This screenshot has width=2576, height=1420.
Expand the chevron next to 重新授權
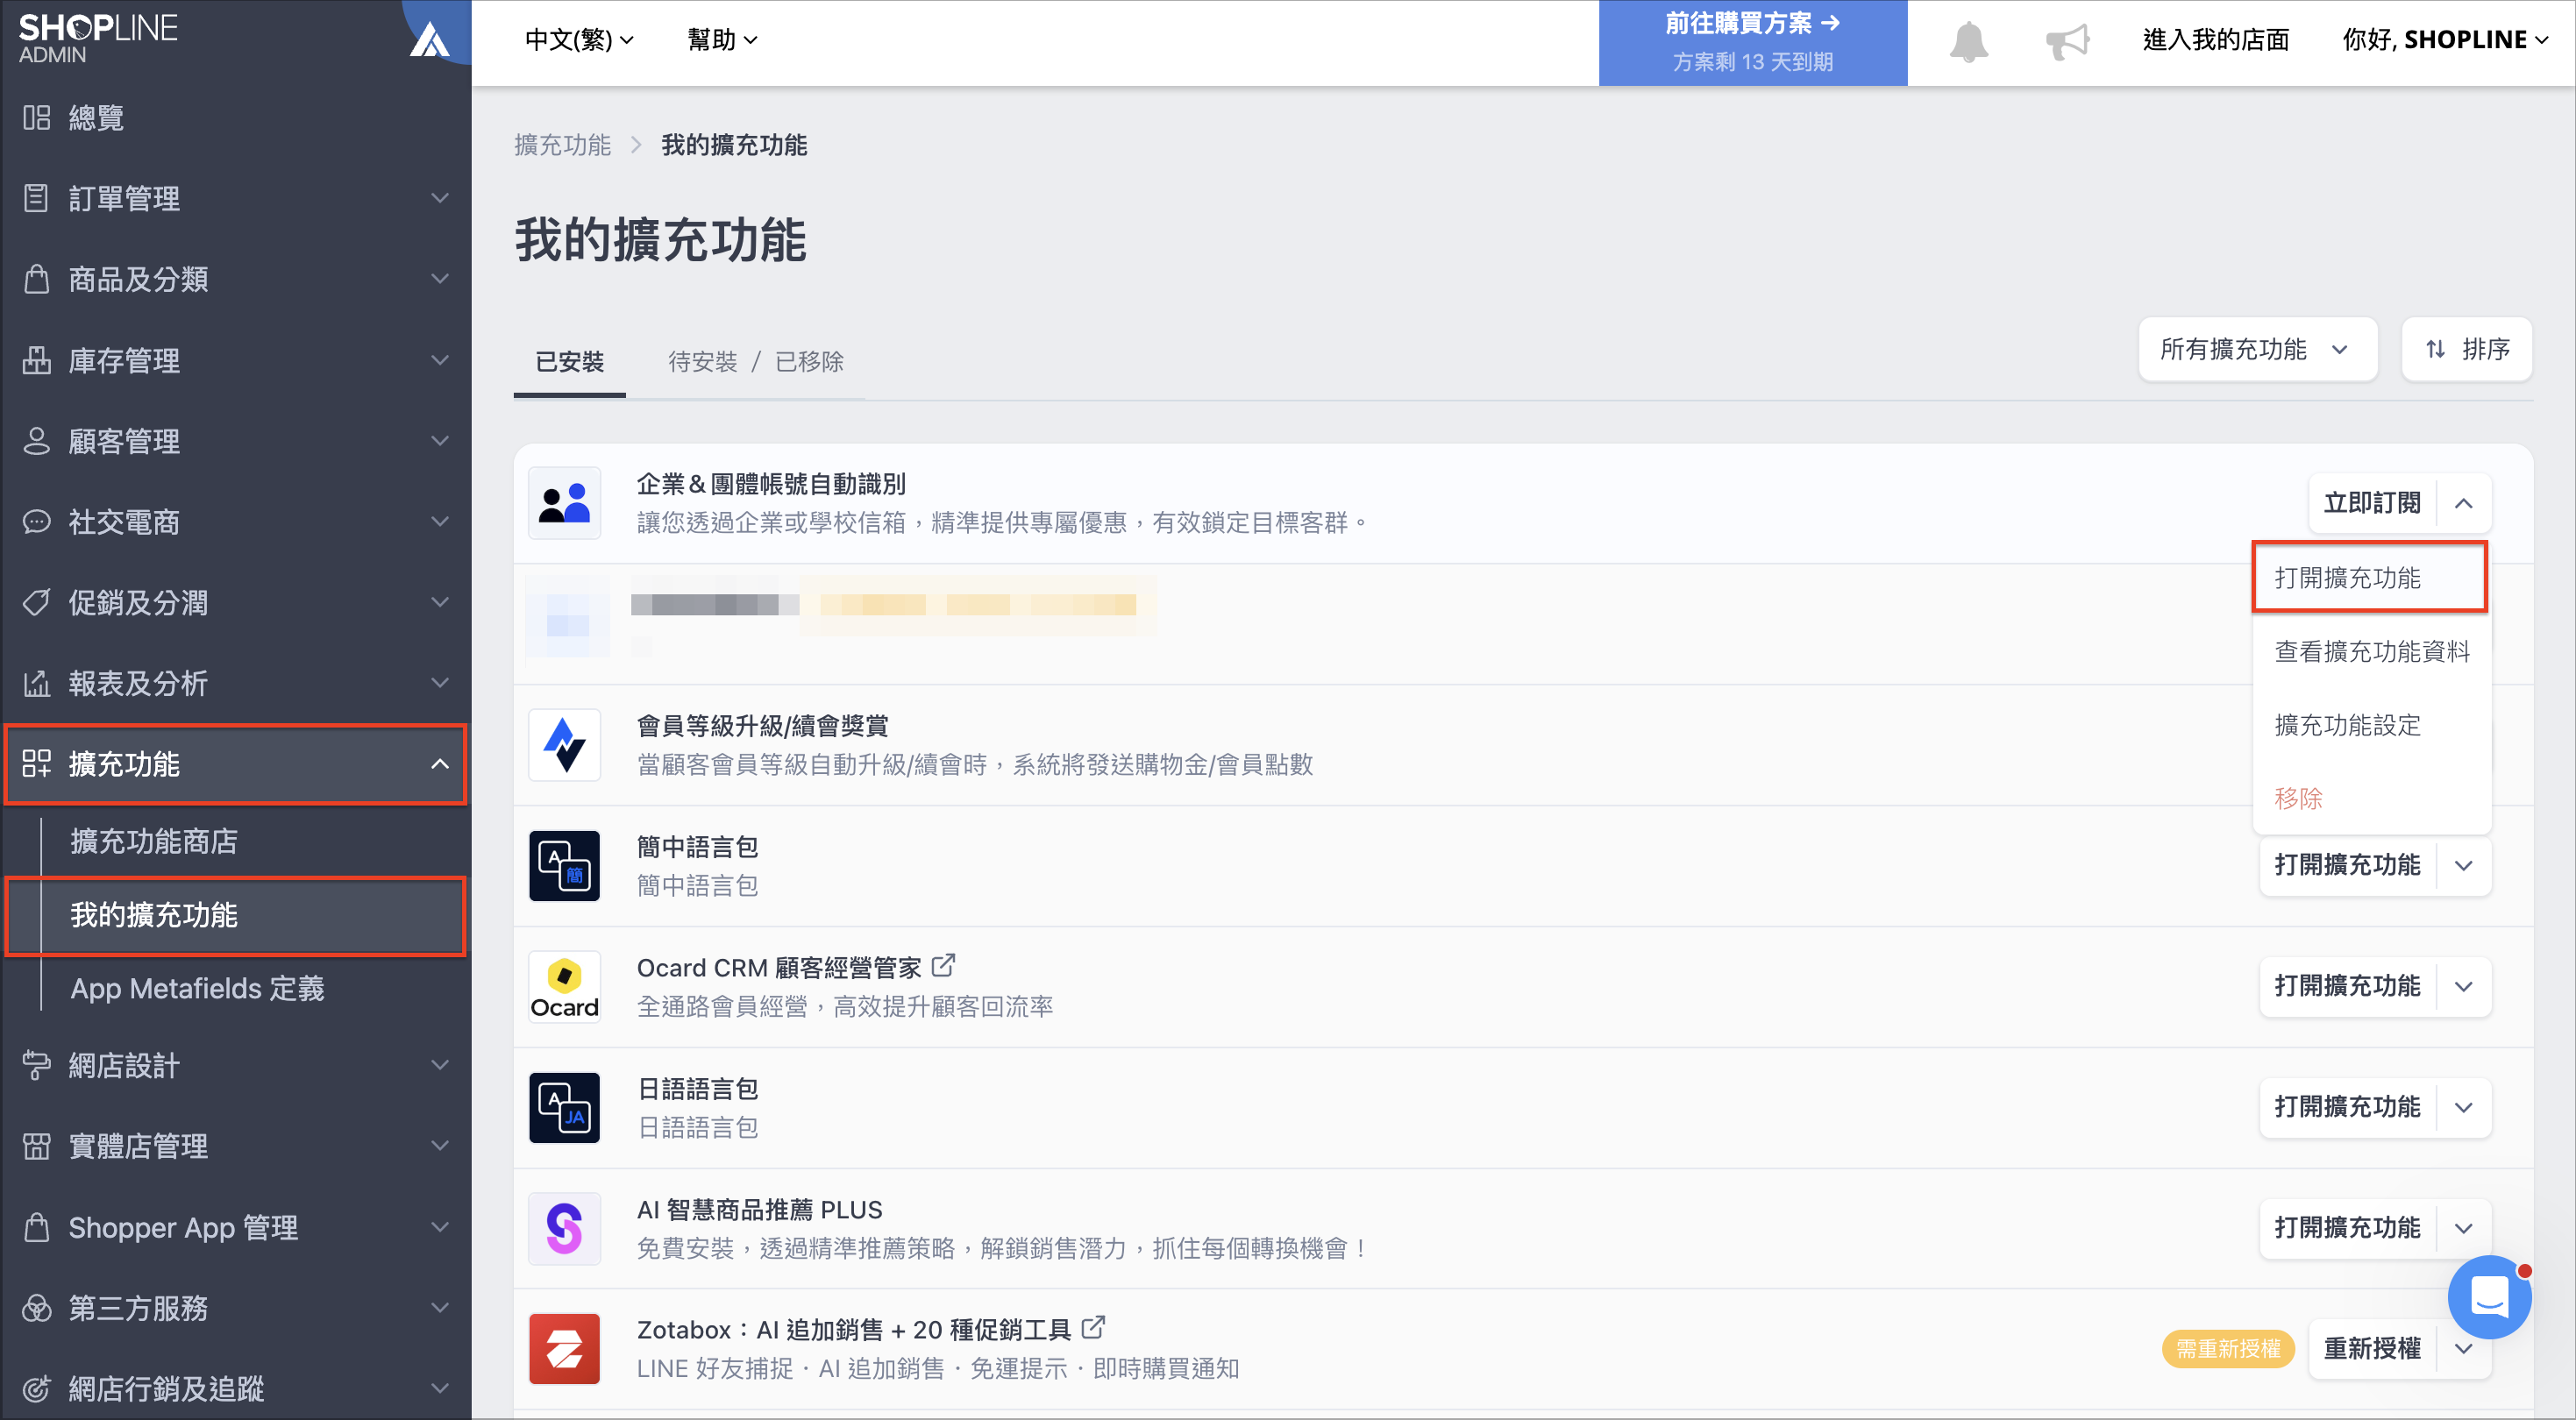tap(2463, 1349)
